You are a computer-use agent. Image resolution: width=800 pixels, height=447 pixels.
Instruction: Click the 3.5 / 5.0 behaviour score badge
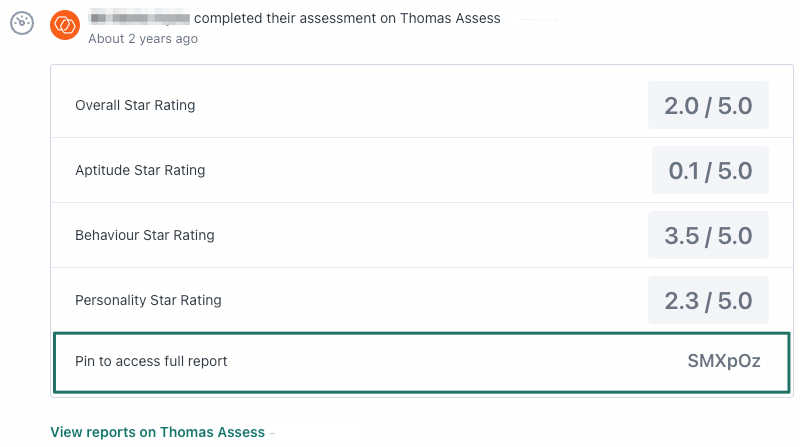tap(708, 235)
